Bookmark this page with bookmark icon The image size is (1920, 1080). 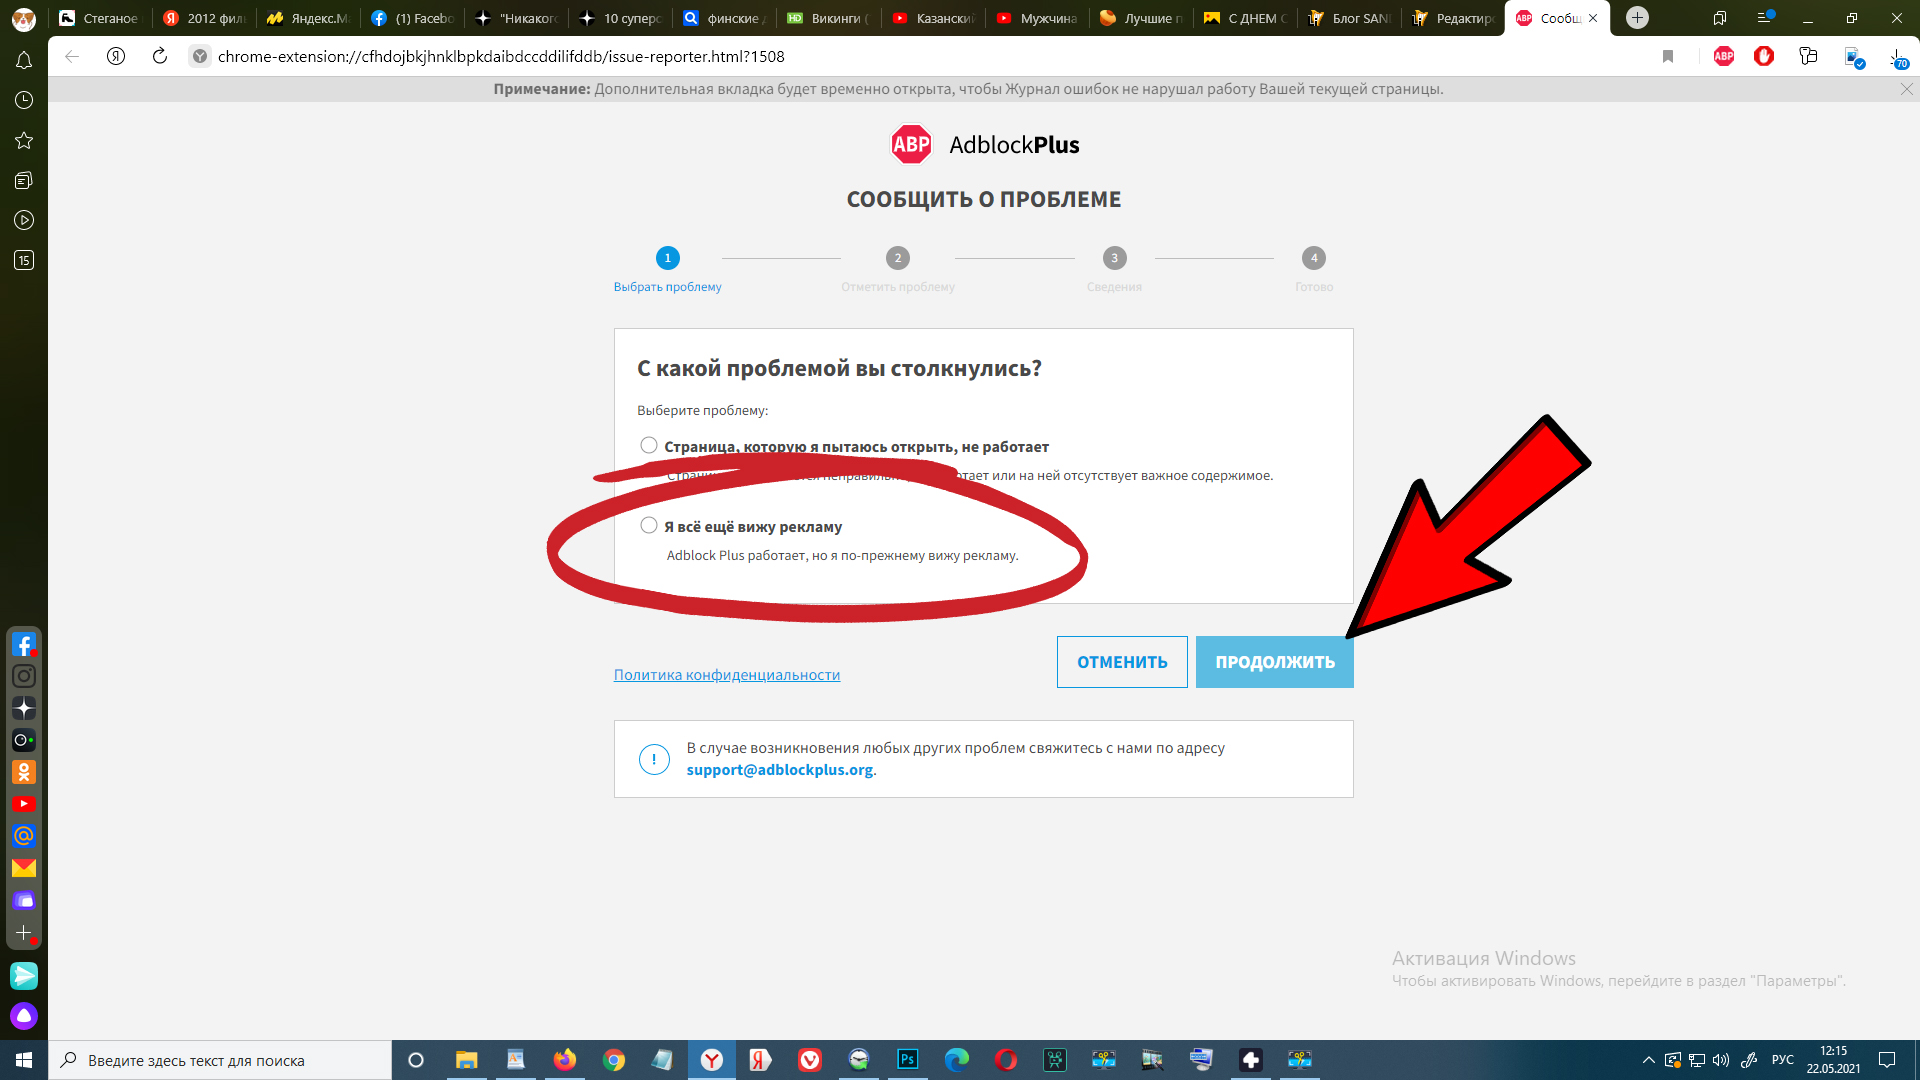coord(1668,57)
